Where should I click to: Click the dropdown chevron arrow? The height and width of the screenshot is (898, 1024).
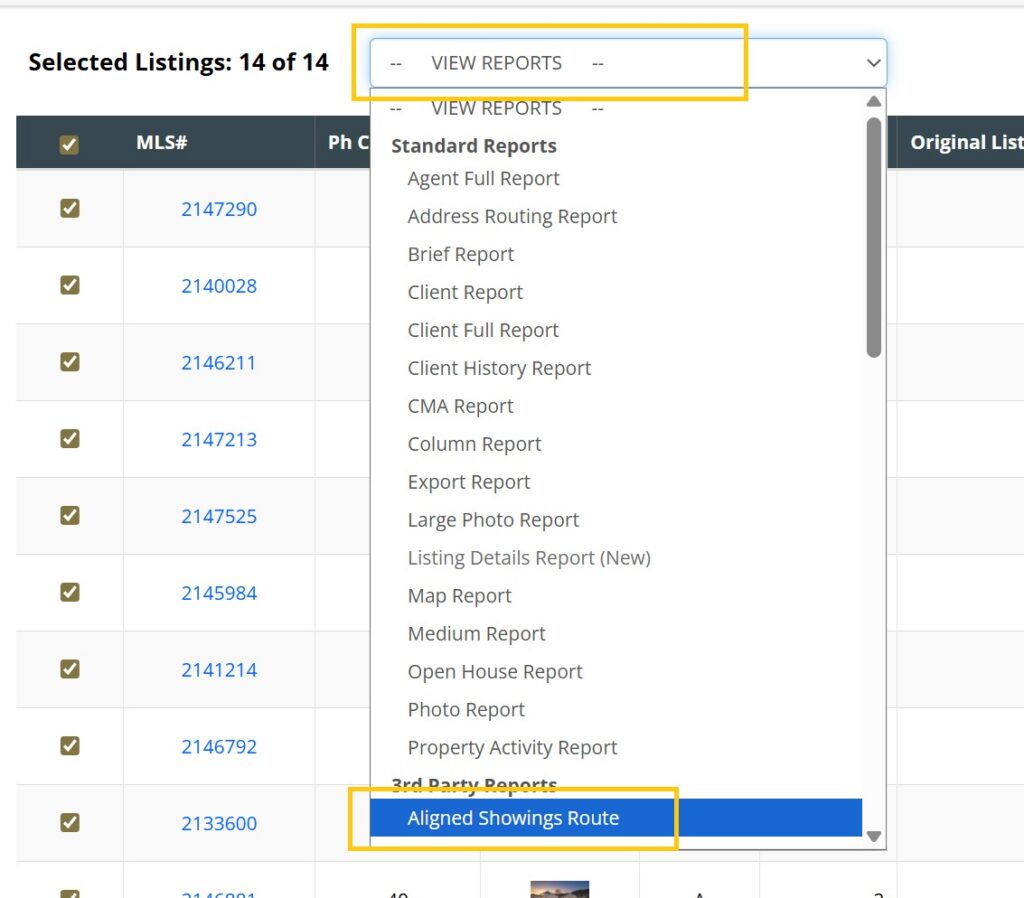[x=873, y=63]
